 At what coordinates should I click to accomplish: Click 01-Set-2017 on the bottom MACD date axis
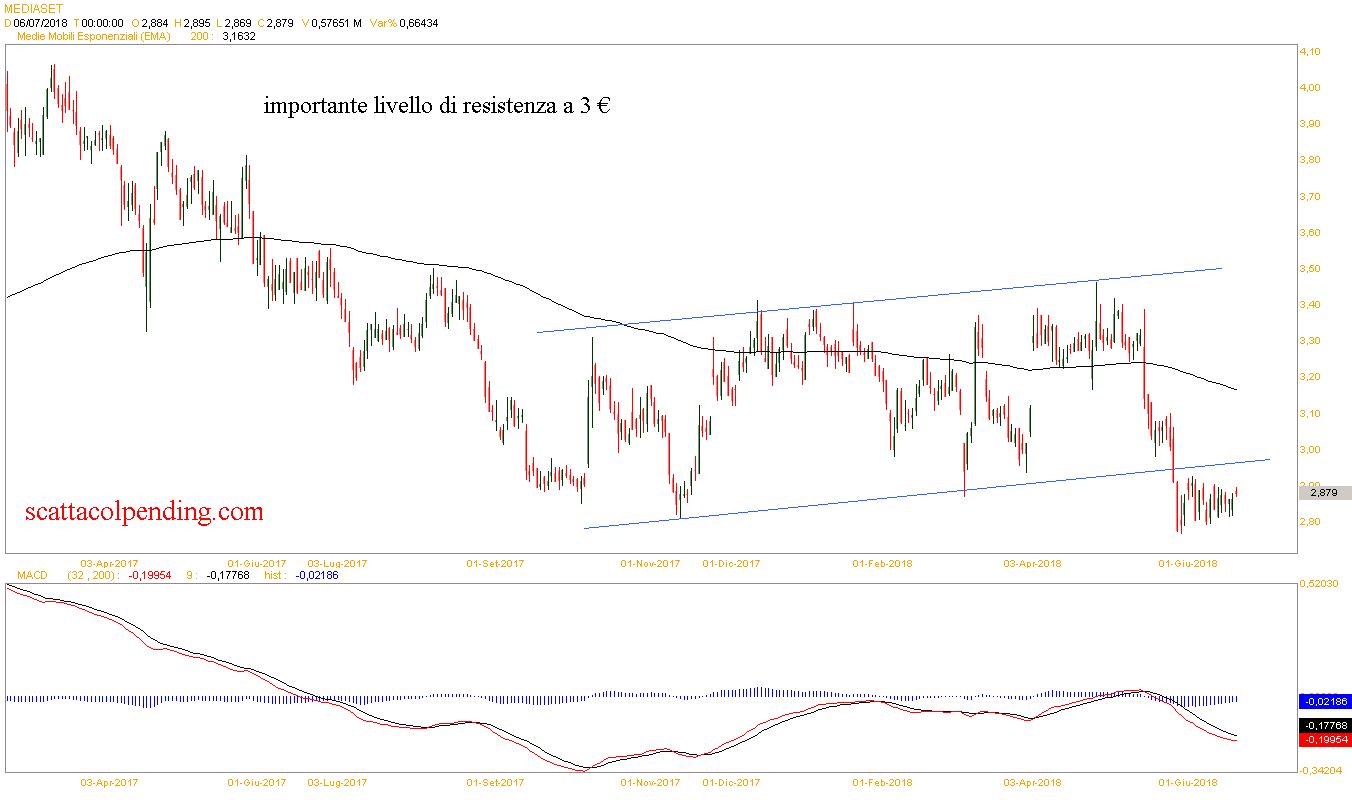click(x=495, y=782)
